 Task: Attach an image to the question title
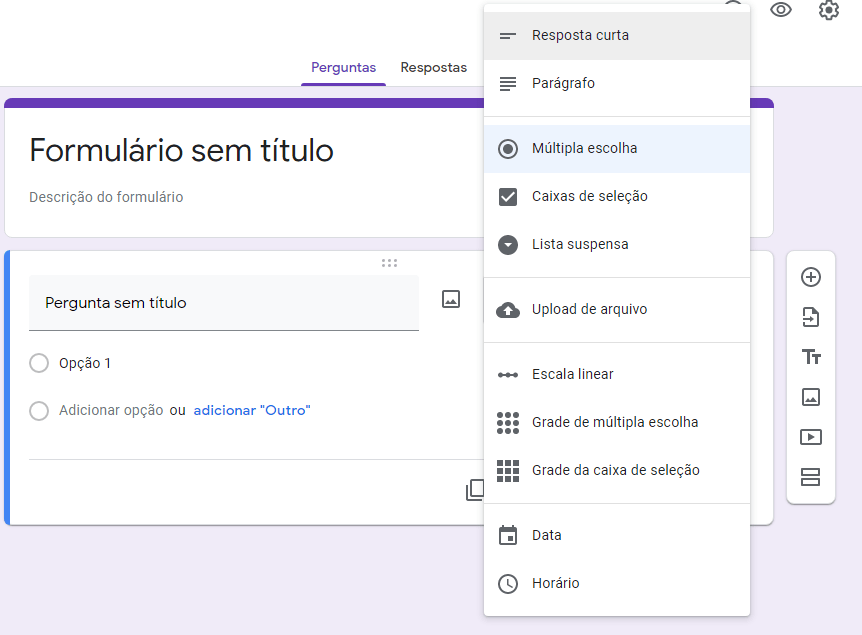point(451,297)
